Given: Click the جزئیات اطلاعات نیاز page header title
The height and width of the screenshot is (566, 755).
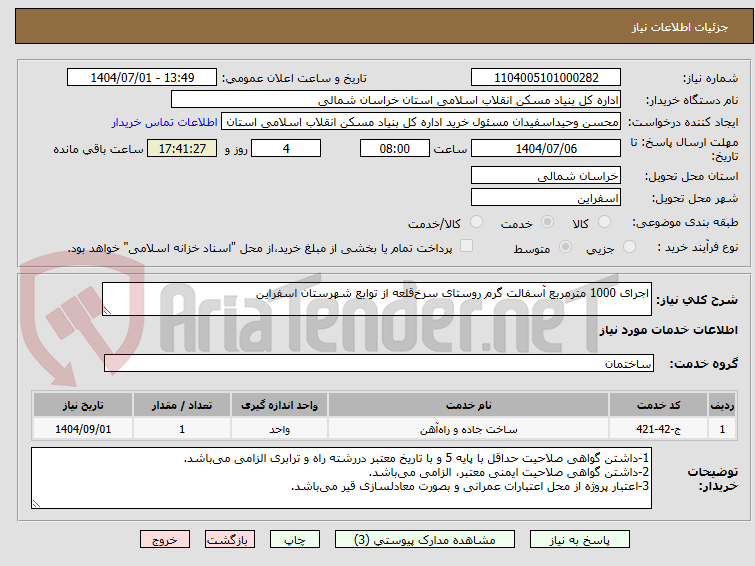Looking at the screenshot, I should pos(680,27).
